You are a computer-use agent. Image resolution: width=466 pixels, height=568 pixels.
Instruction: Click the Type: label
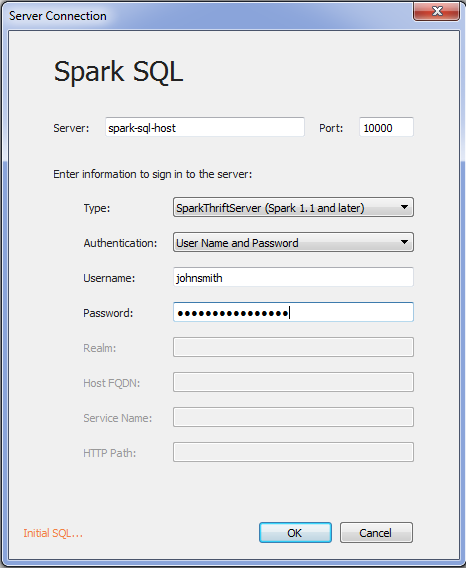97,208
